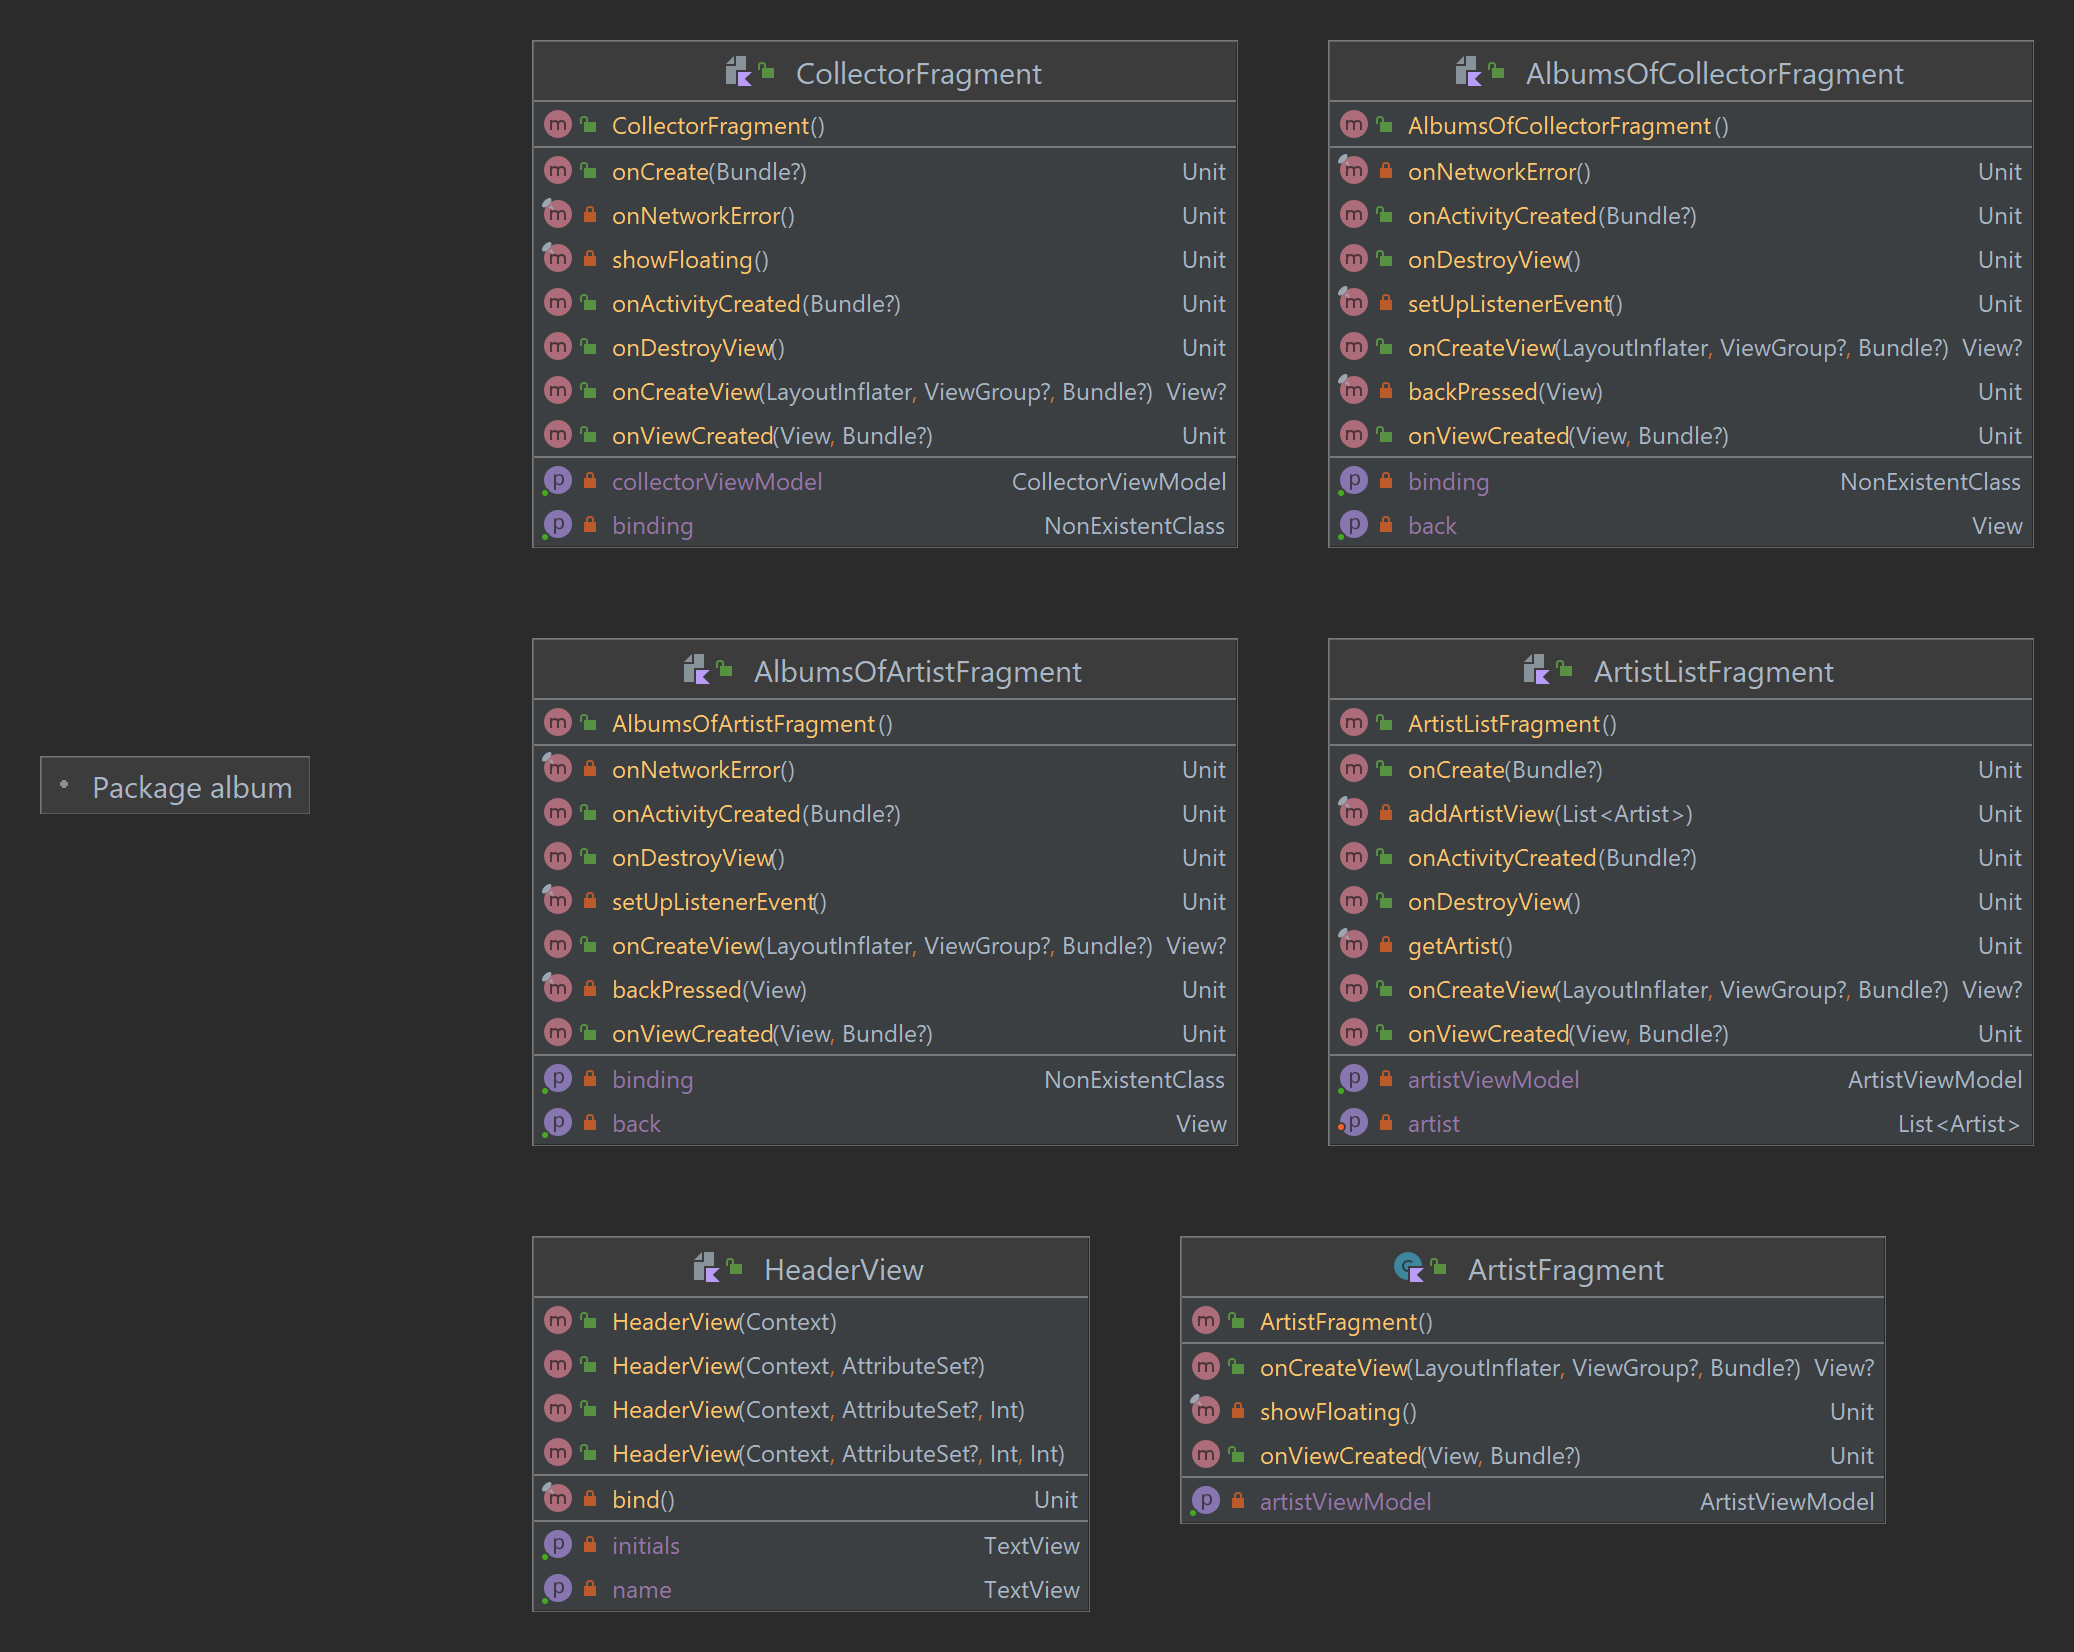This screenshot has width=2074, height=1652.
Task: Click the method icon beside bind() in HeaderView
Action: click(x=557, y=1499)
